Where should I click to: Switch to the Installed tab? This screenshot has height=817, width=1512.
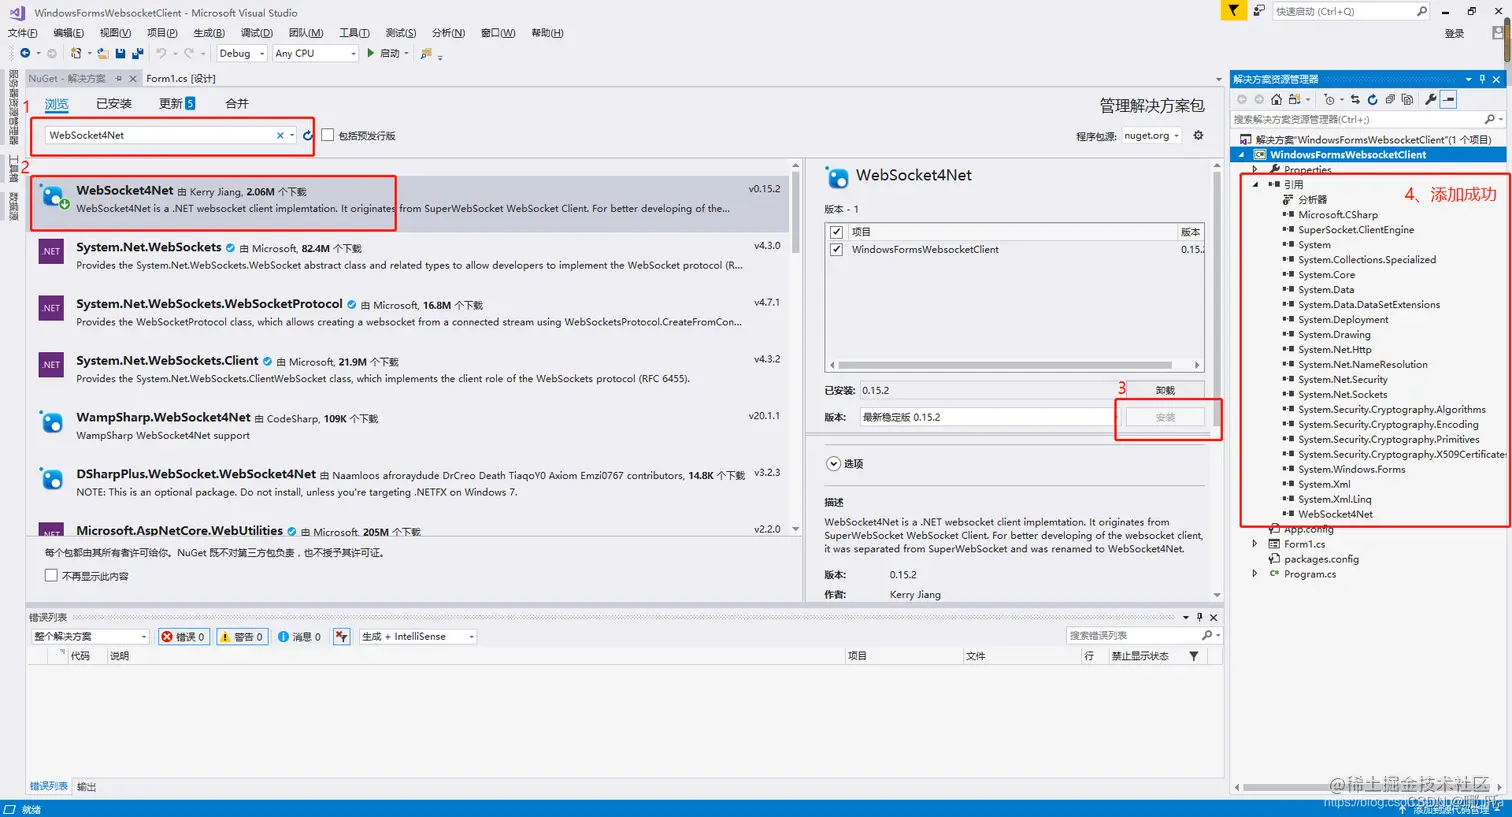114,104
